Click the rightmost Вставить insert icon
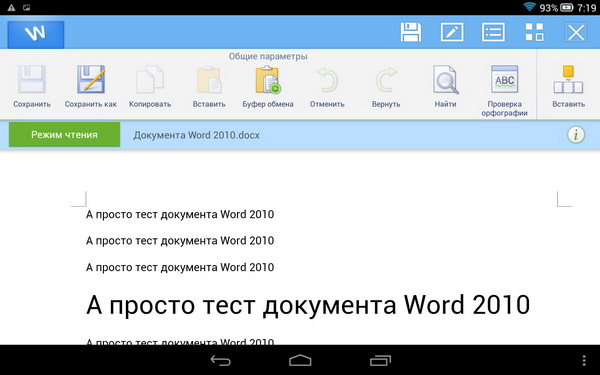The image size is (600, 375). 568,86
